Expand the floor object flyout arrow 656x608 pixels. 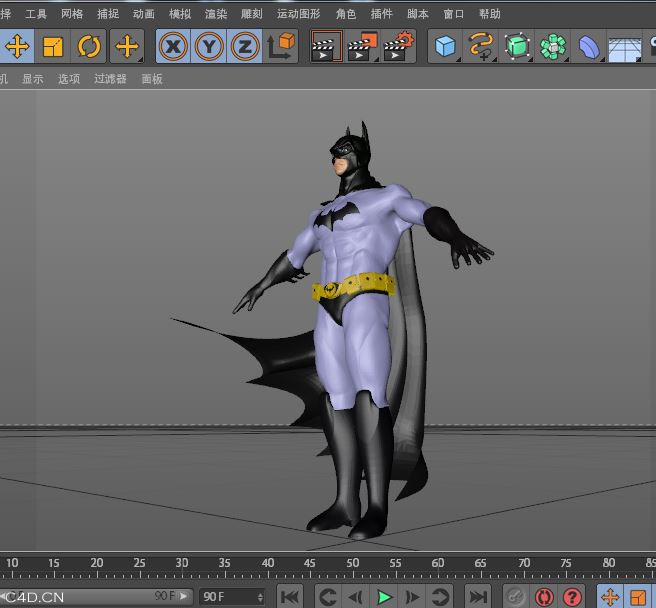click(639, 60)
